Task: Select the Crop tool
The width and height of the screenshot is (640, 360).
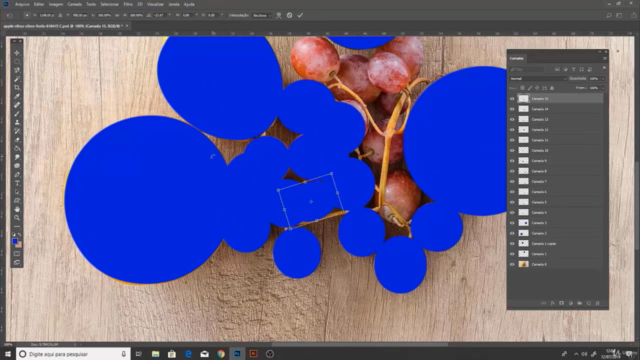Action: [17, 87]
